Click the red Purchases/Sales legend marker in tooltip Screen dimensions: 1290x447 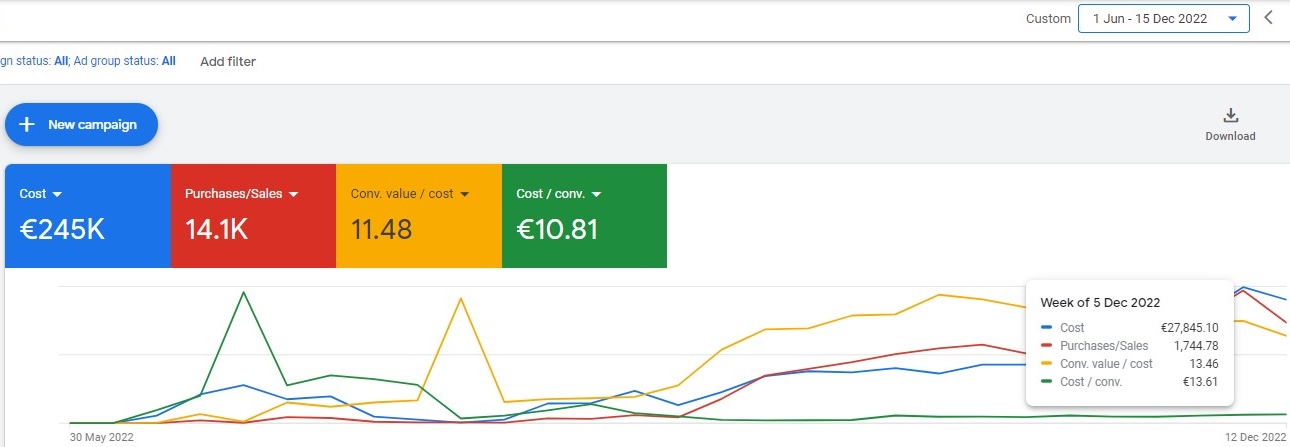click(x=1046, y=346)
